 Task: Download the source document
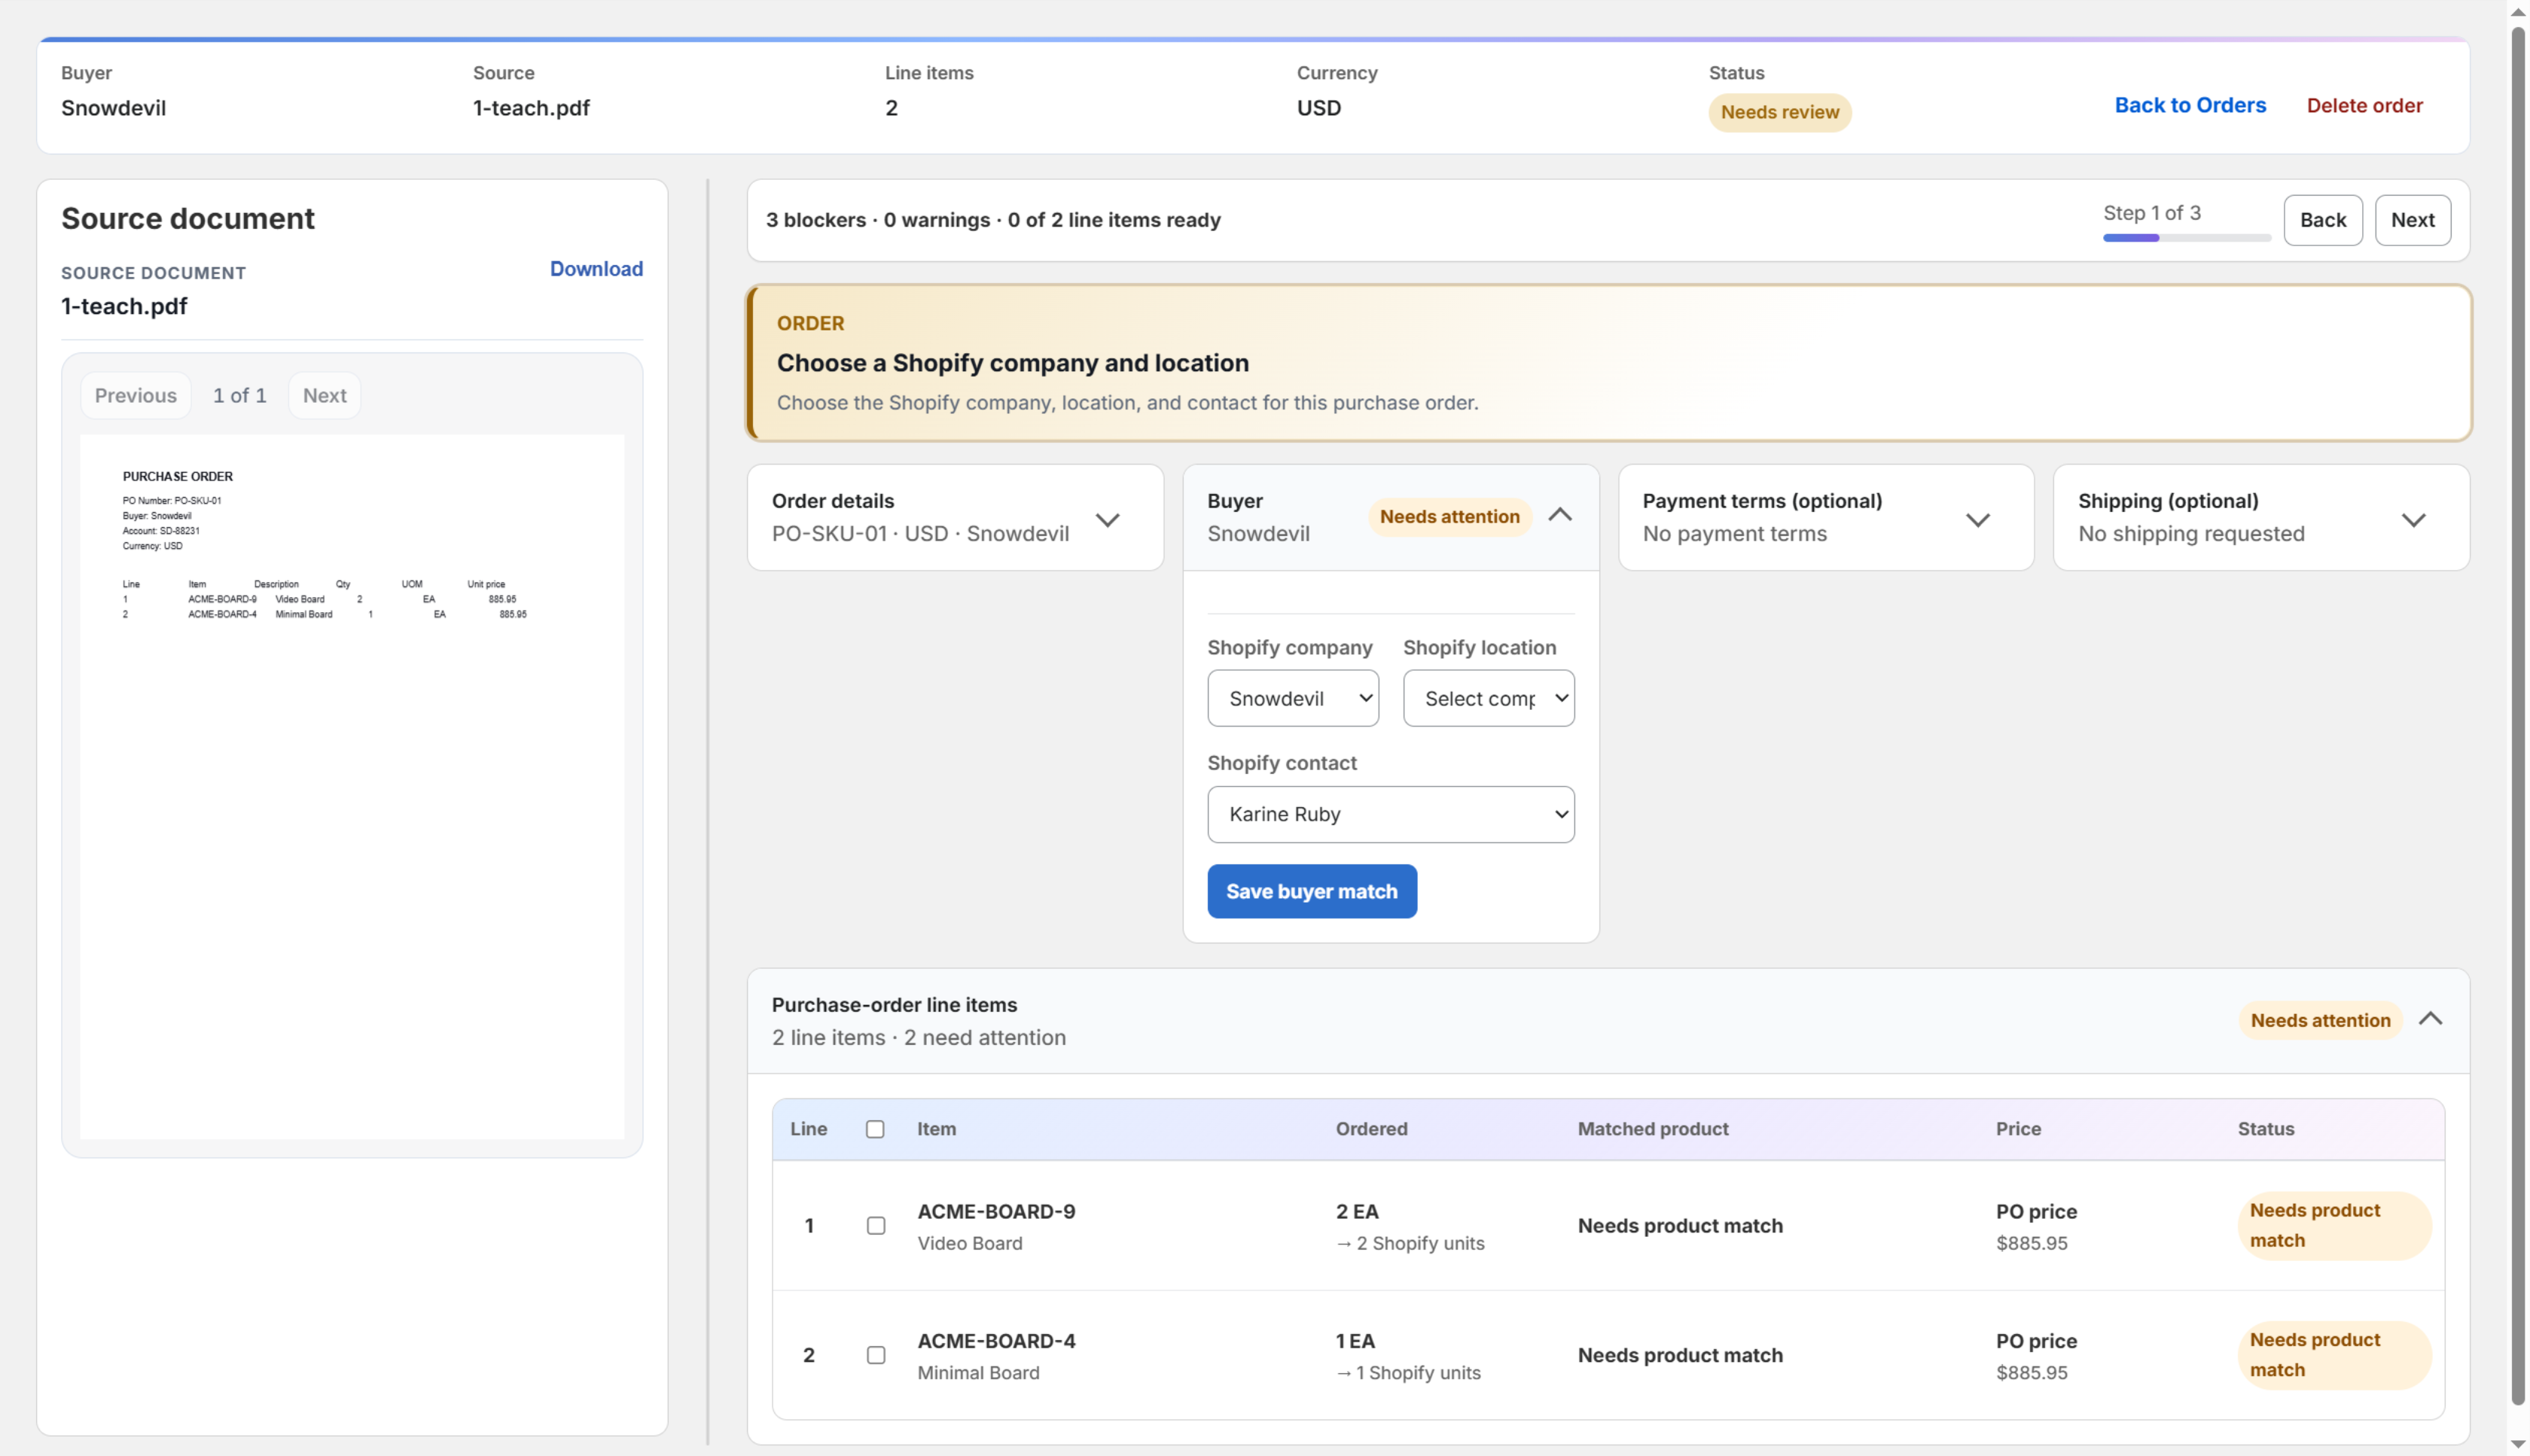pyautogui.click(x=596, y=269)
